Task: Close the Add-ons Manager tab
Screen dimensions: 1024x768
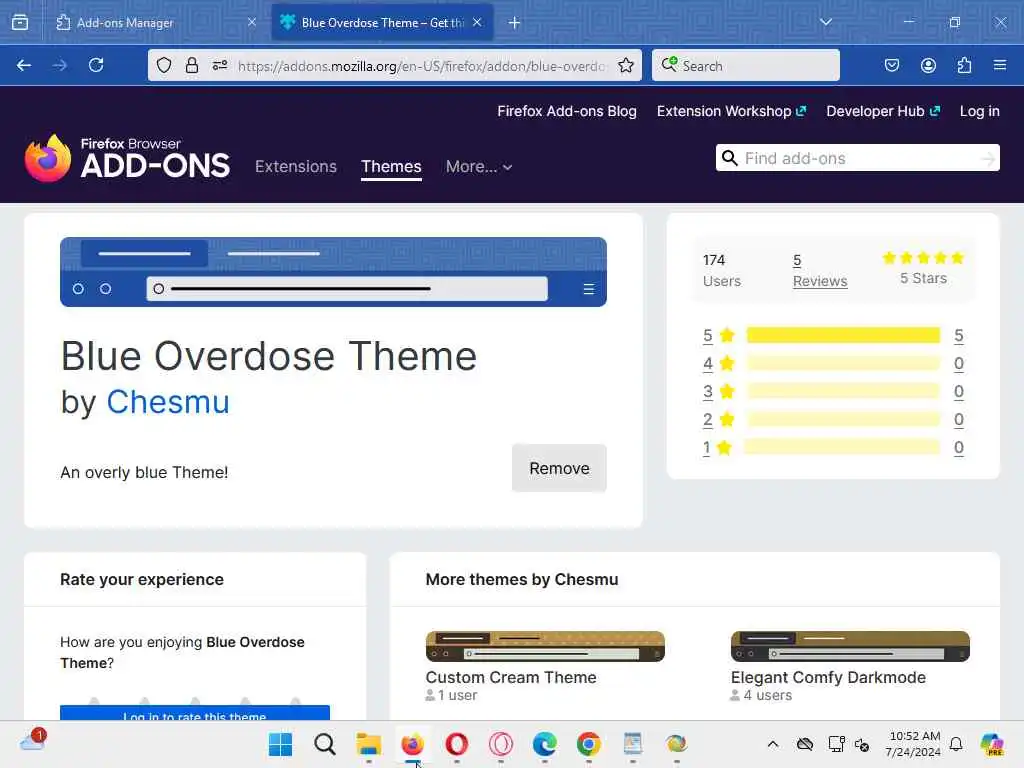Action: 251,22
